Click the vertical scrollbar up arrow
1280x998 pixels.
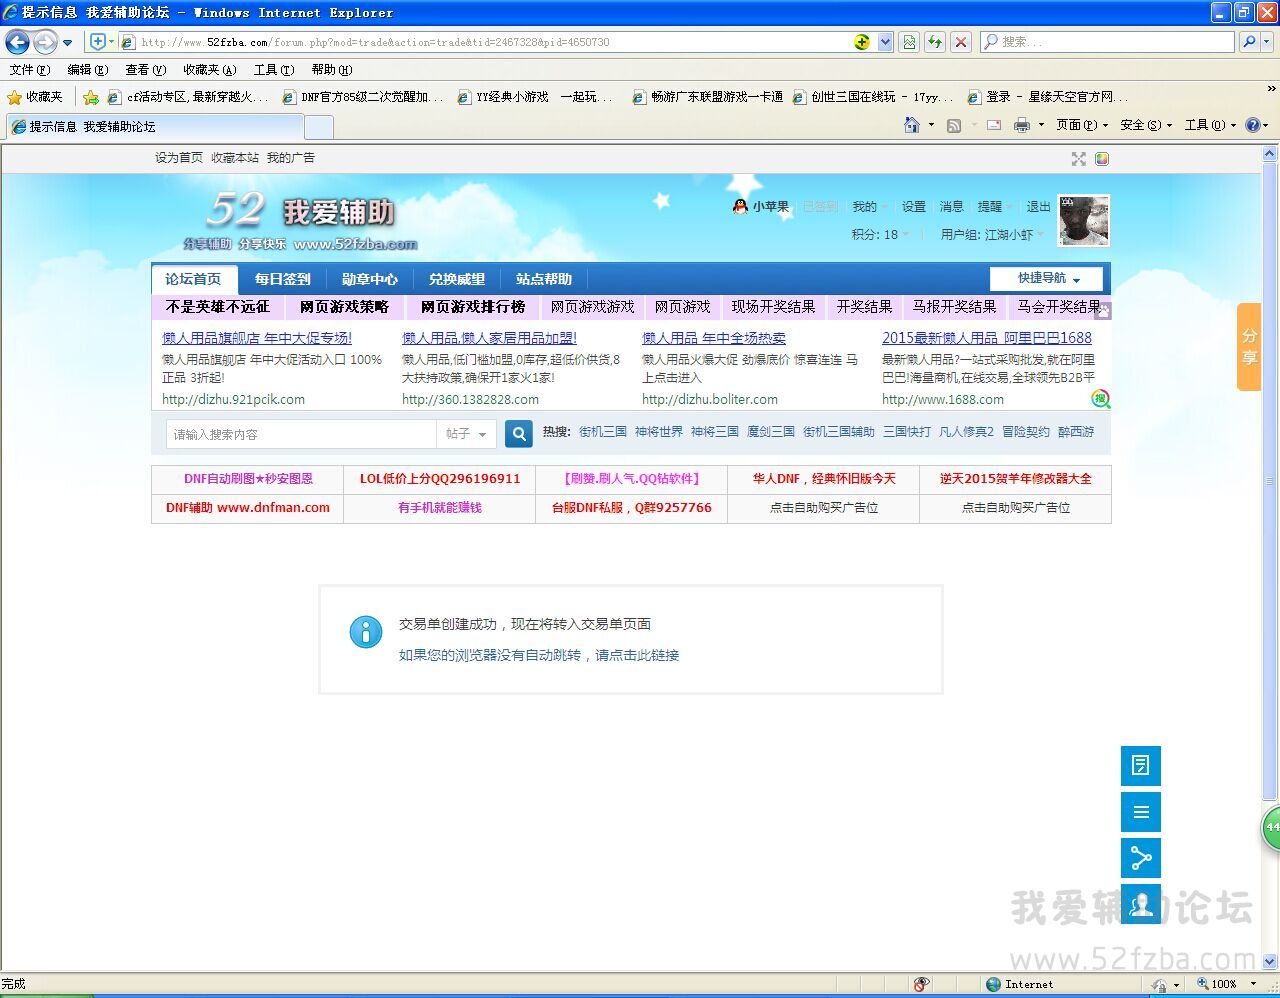click(1270, 154)
